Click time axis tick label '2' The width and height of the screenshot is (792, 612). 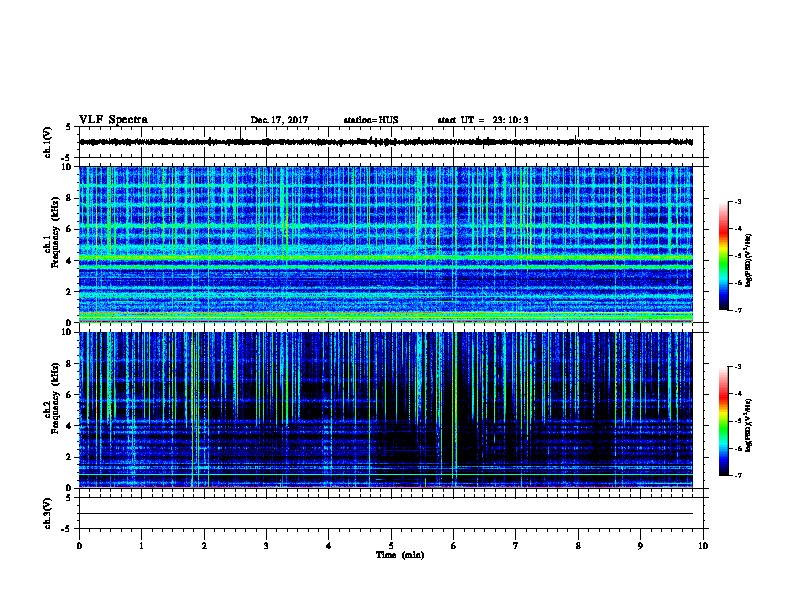click(204, 546)
